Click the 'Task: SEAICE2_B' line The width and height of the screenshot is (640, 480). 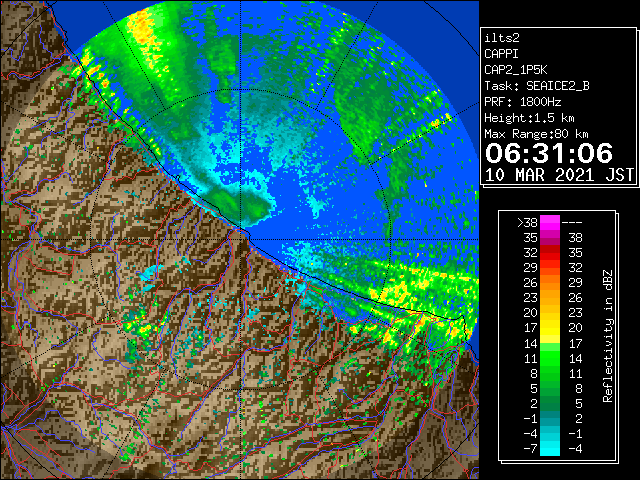537,86
